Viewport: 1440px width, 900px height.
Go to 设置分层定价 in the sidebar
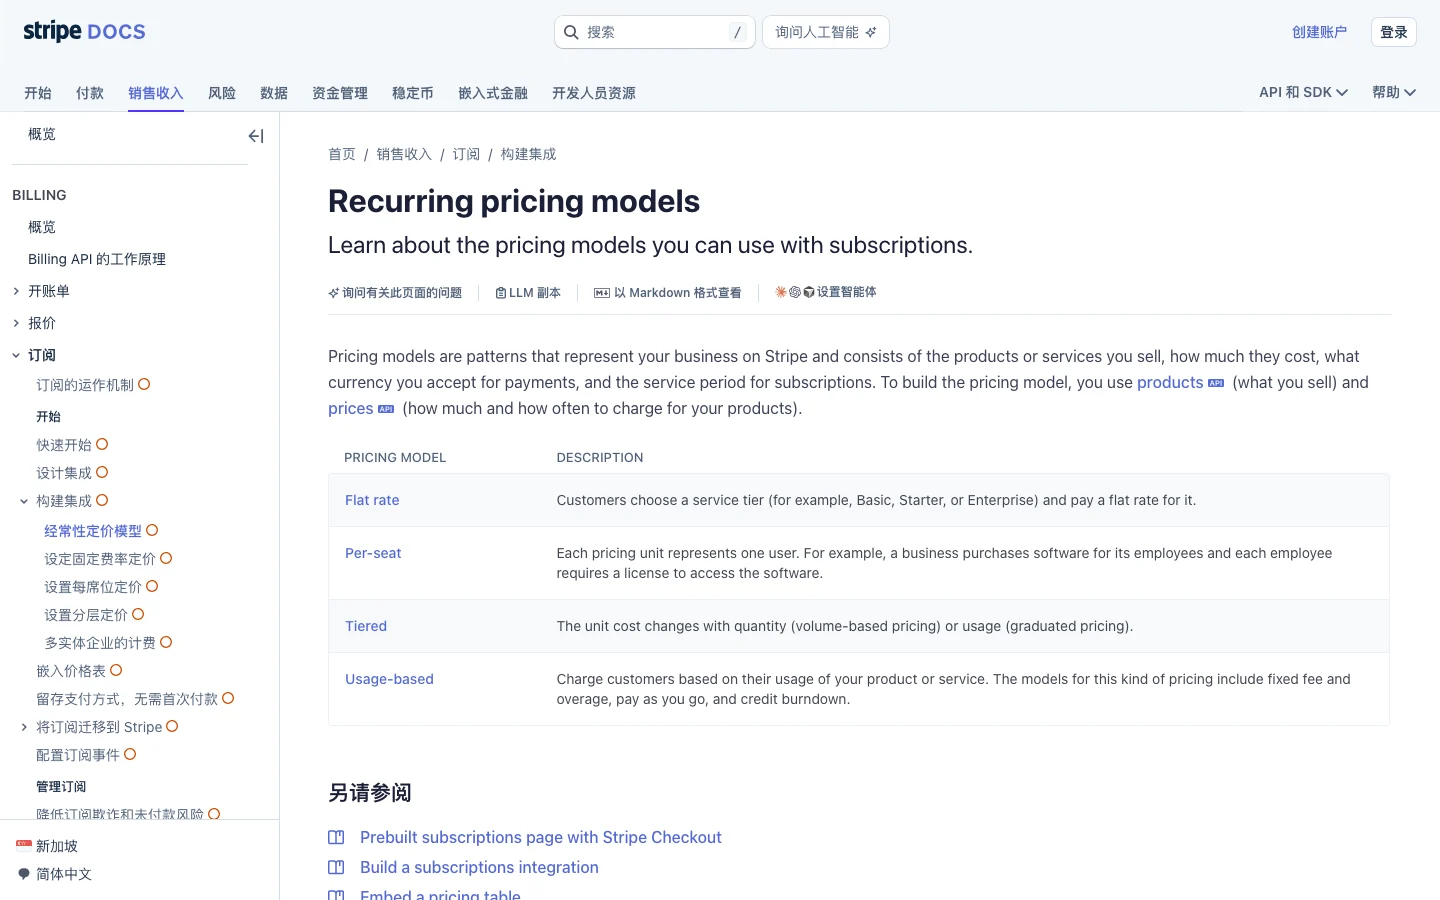tap(86, 615)
